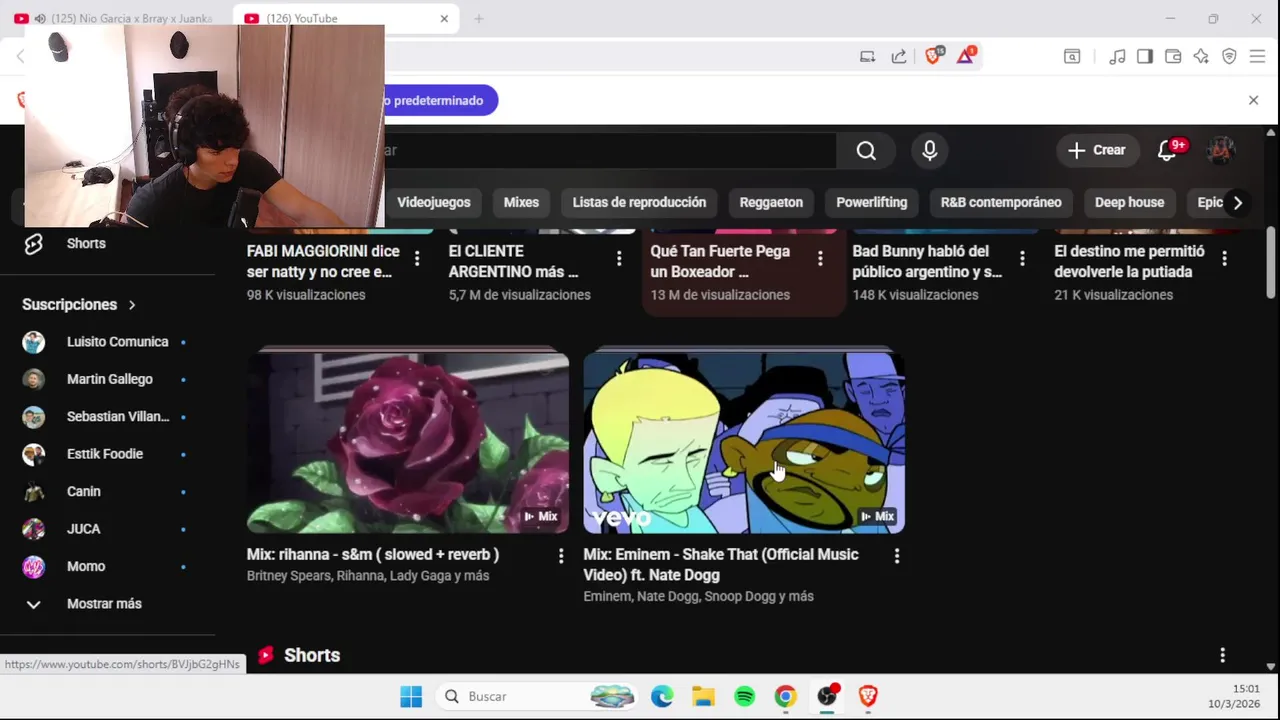
Task: Click the install app icon in address bar
Action: click(x=867, y=56)
